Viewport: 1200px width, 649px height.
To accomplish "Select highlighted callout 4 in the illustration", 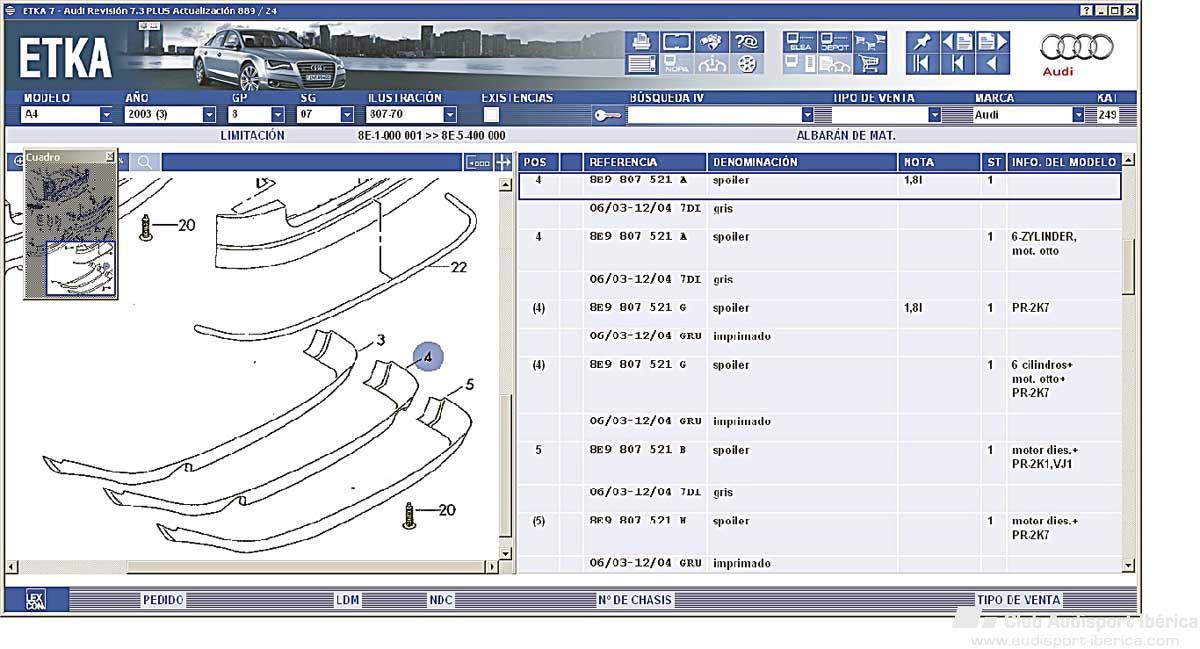I will click(426, 357).
